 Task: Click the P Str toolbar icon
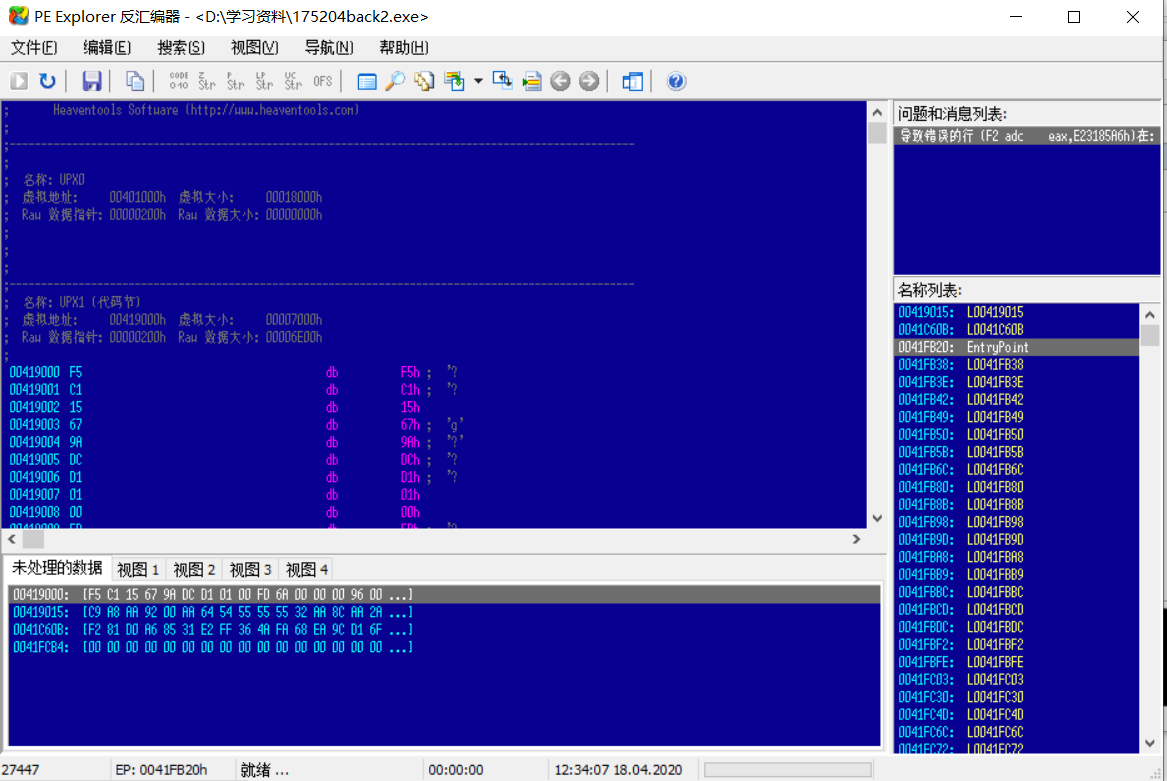click(235, 81)
